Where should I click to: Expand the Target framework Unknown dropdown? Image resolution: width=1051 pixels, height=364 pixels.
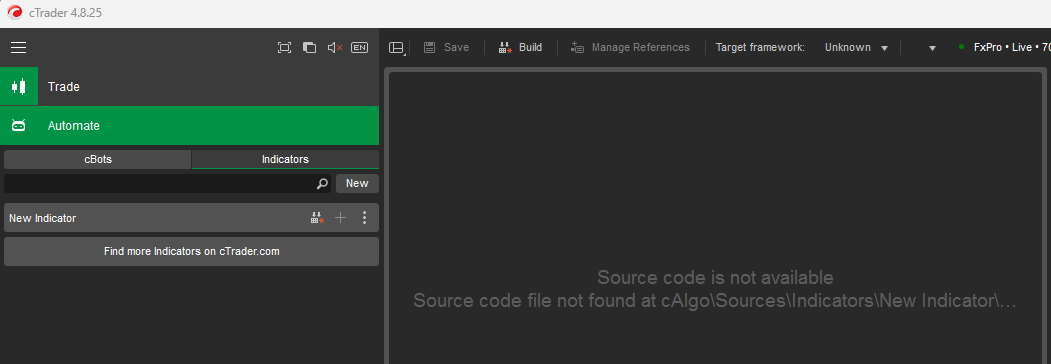[x=856, y=48]
